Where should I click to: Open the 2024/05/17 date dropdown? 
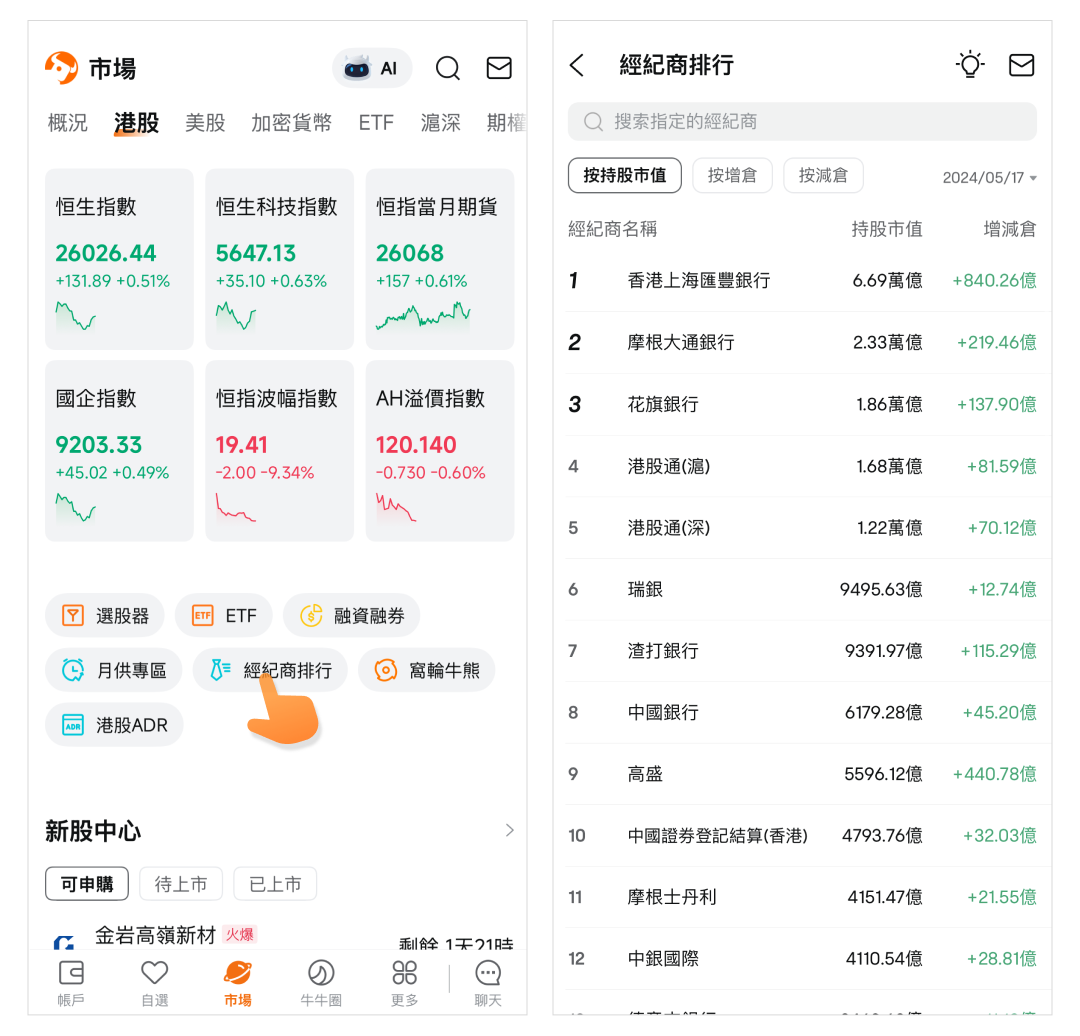[989, 178]
